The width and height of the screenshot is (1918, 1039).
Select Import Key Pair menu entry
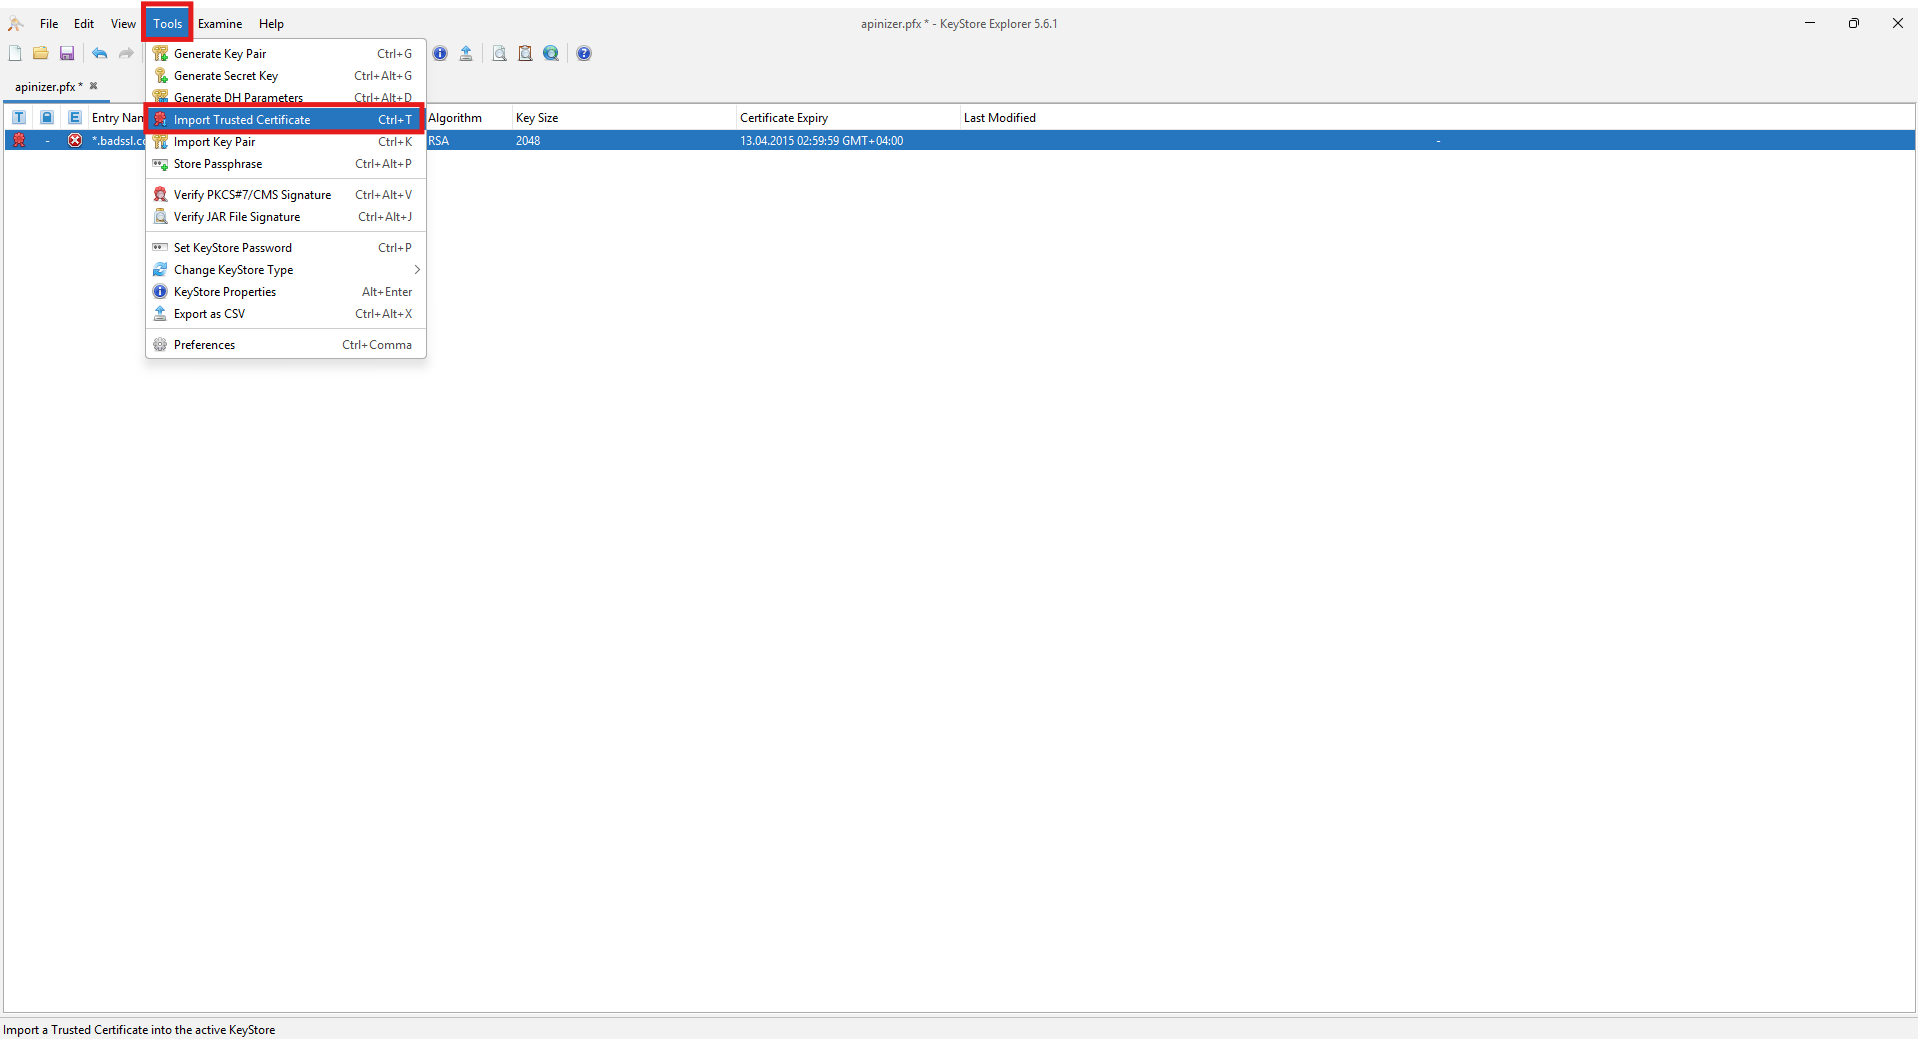tap(286, 142)
